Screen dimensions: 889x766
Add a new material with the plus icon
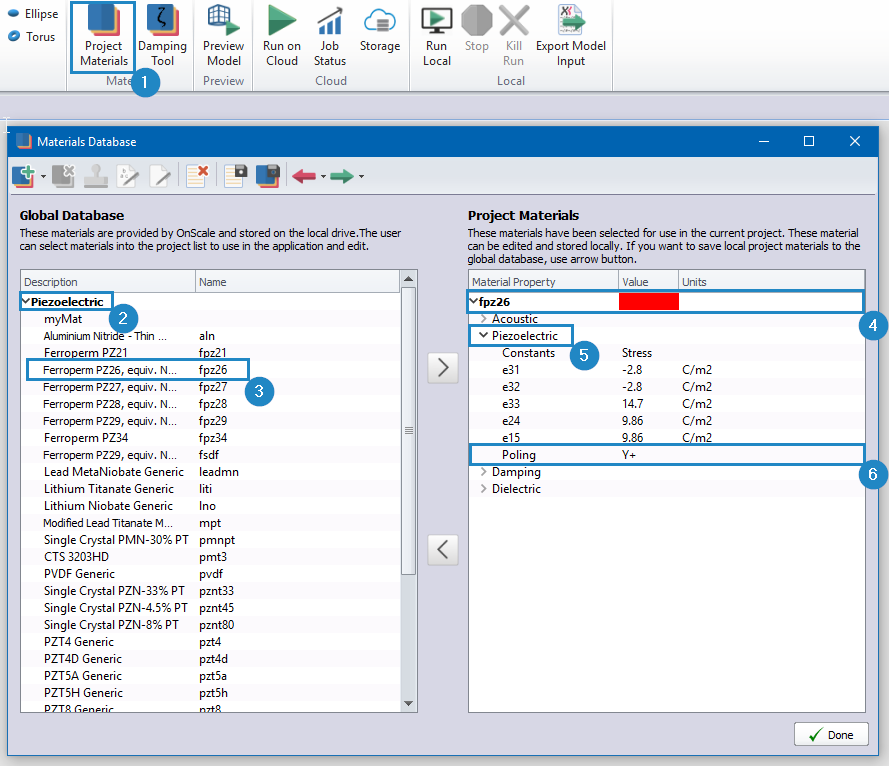pos(24,176)
